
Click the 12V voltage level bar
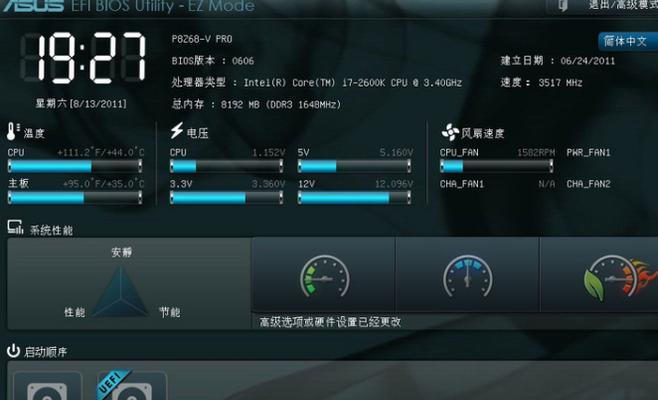(354, 198)
